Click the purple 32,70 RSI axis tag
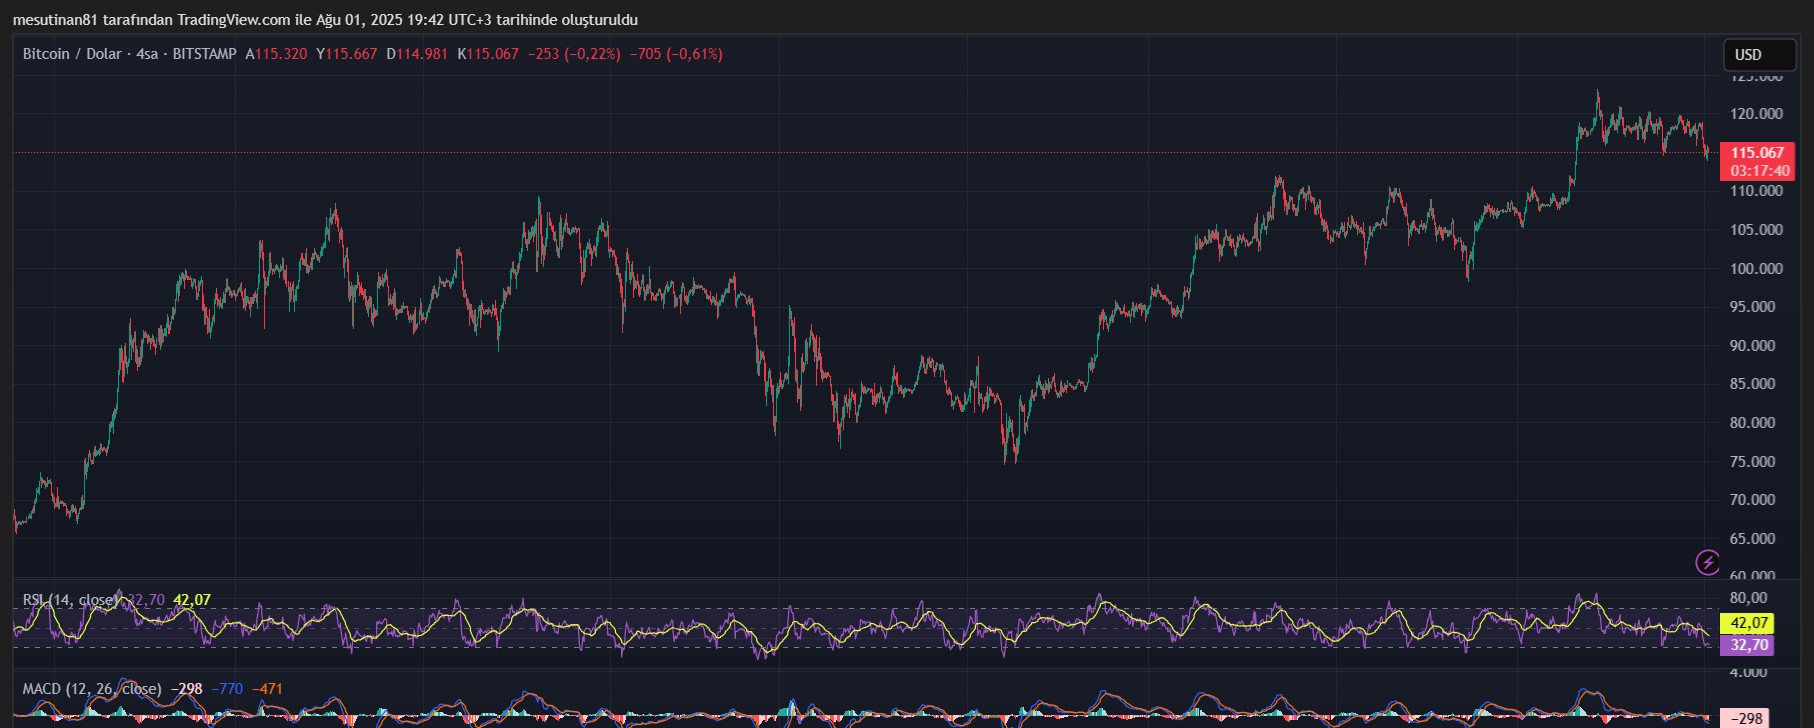 pos(1748,645)
